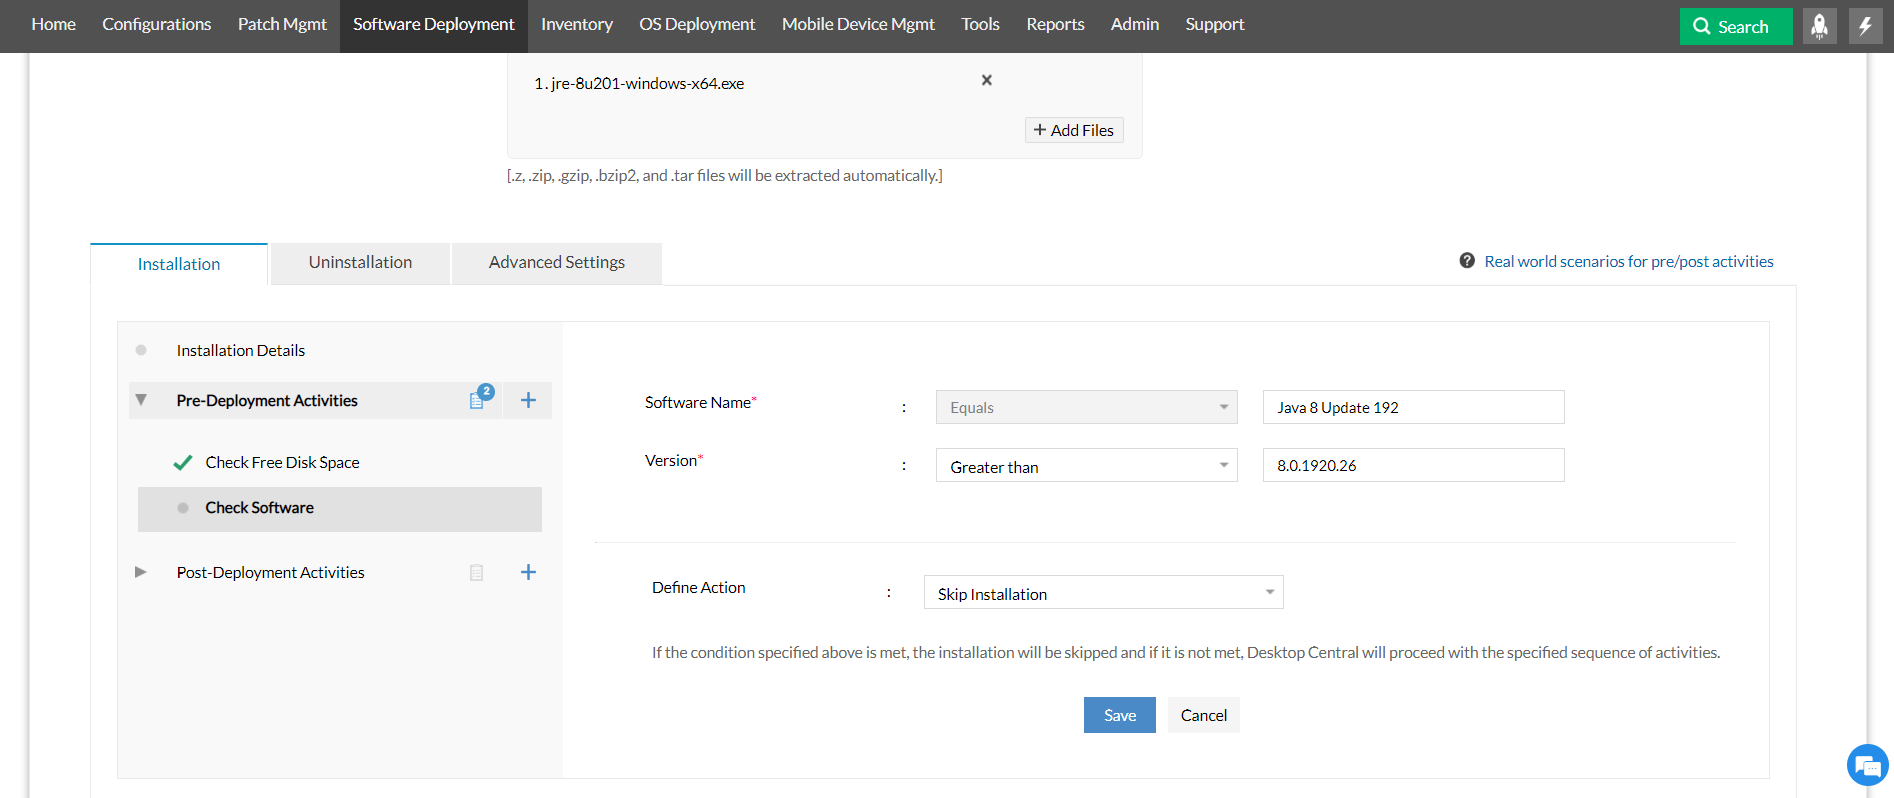Open the Software Name Equals dropdown

(1086, 407)
